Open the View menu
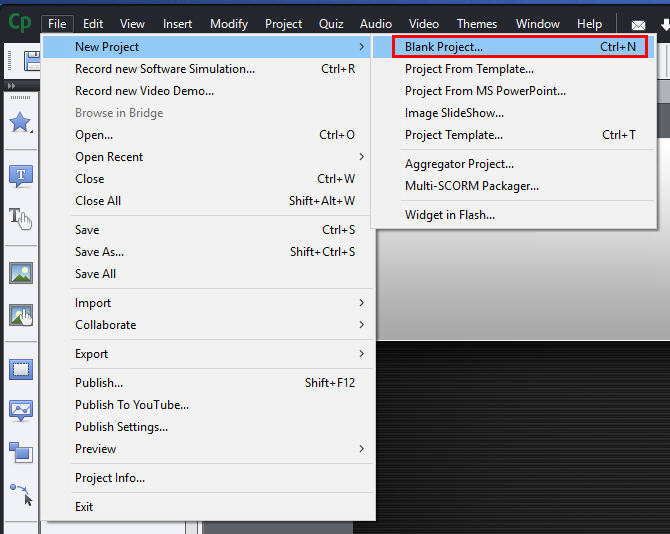Image resolution: width=670 pixels, height=534 pixels. 132,24
